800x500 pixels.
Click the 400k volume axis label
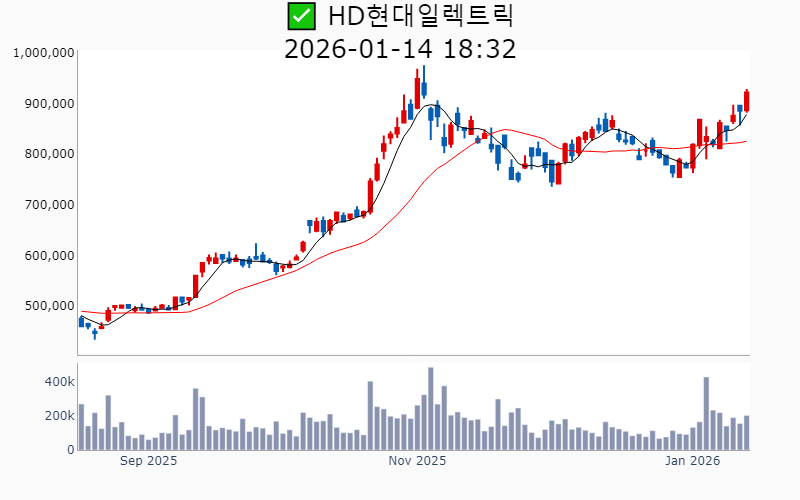point(59,382)
